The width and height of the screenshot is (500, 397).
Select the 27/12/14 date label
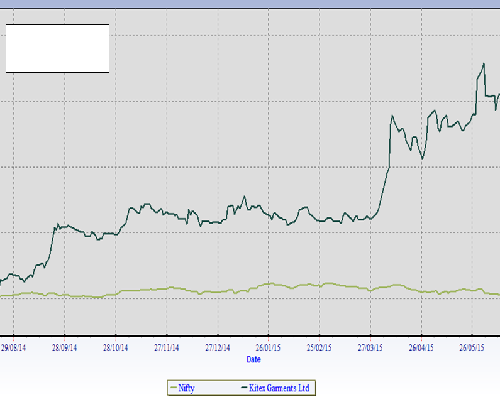pyautogui.click(x=218, y=348)
